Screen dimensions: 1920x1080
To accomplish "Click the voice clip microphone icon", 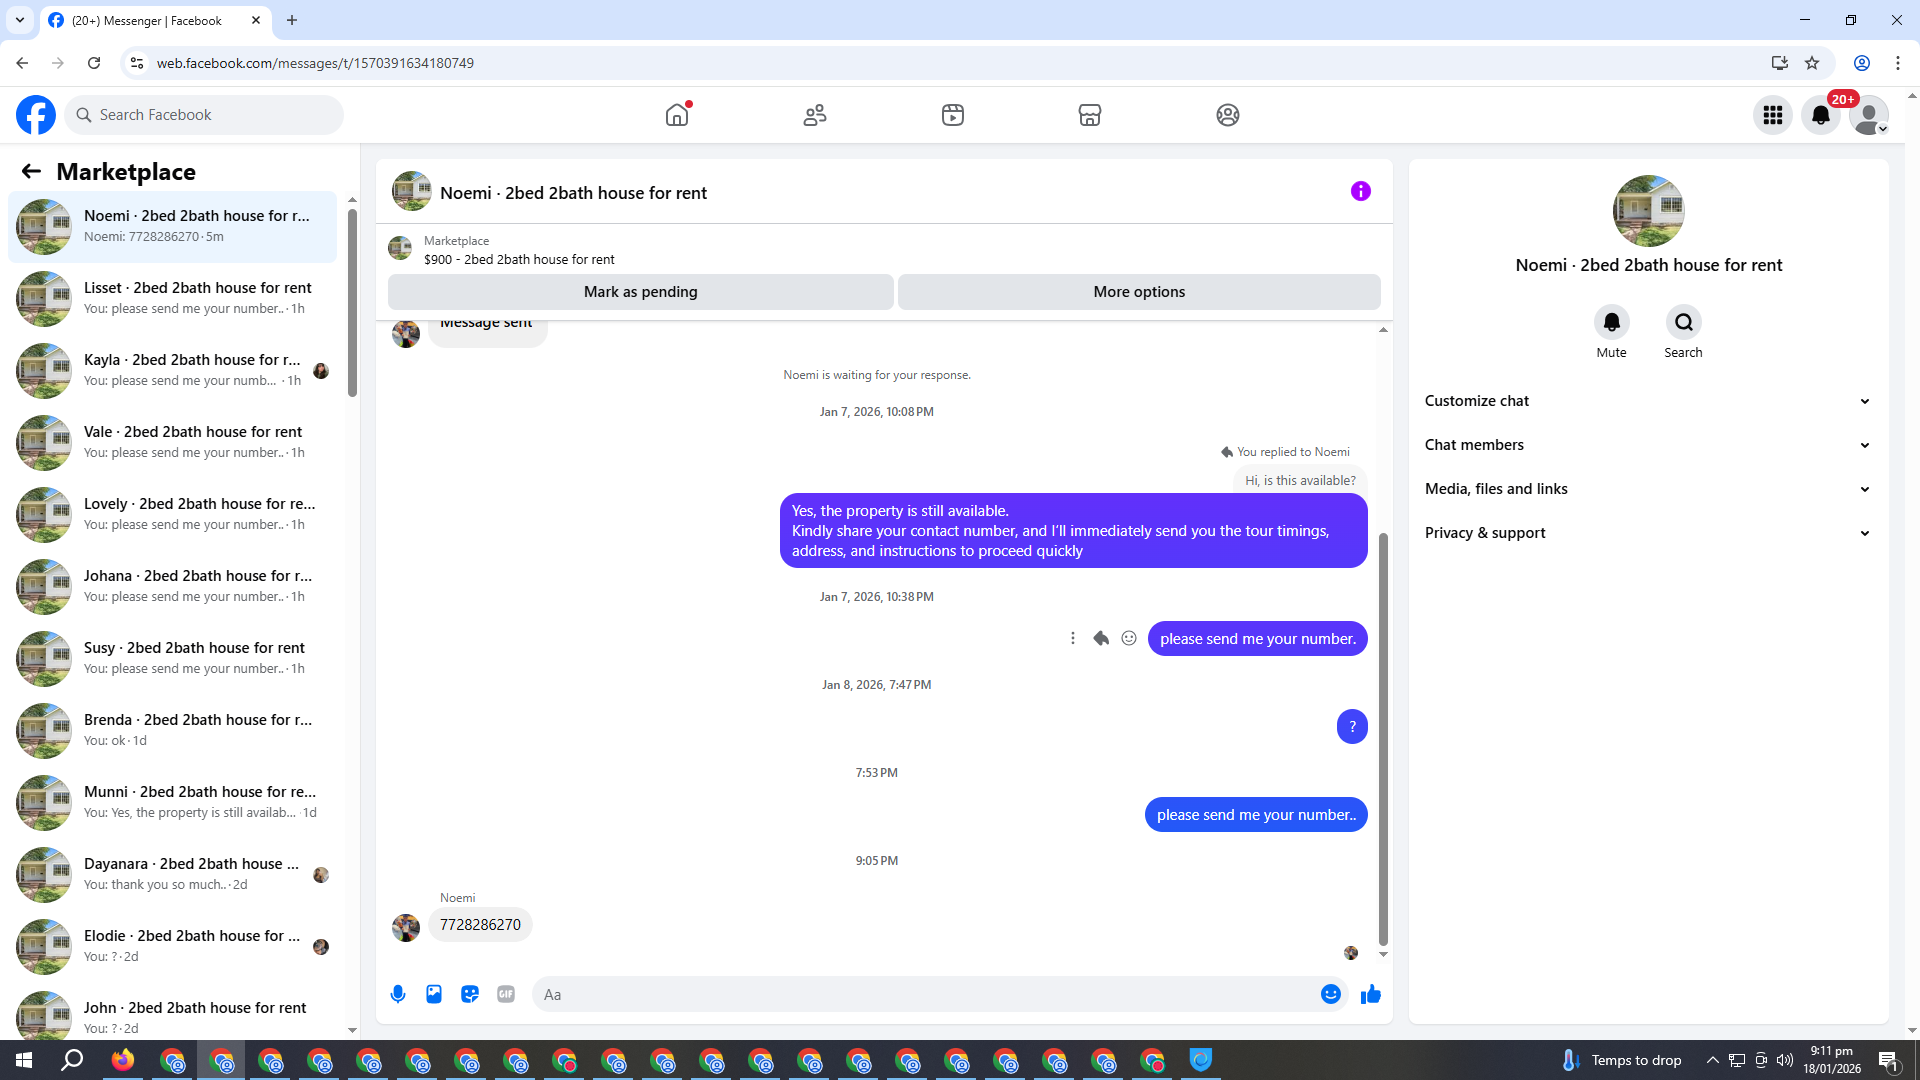I will (x=398, y=994).
